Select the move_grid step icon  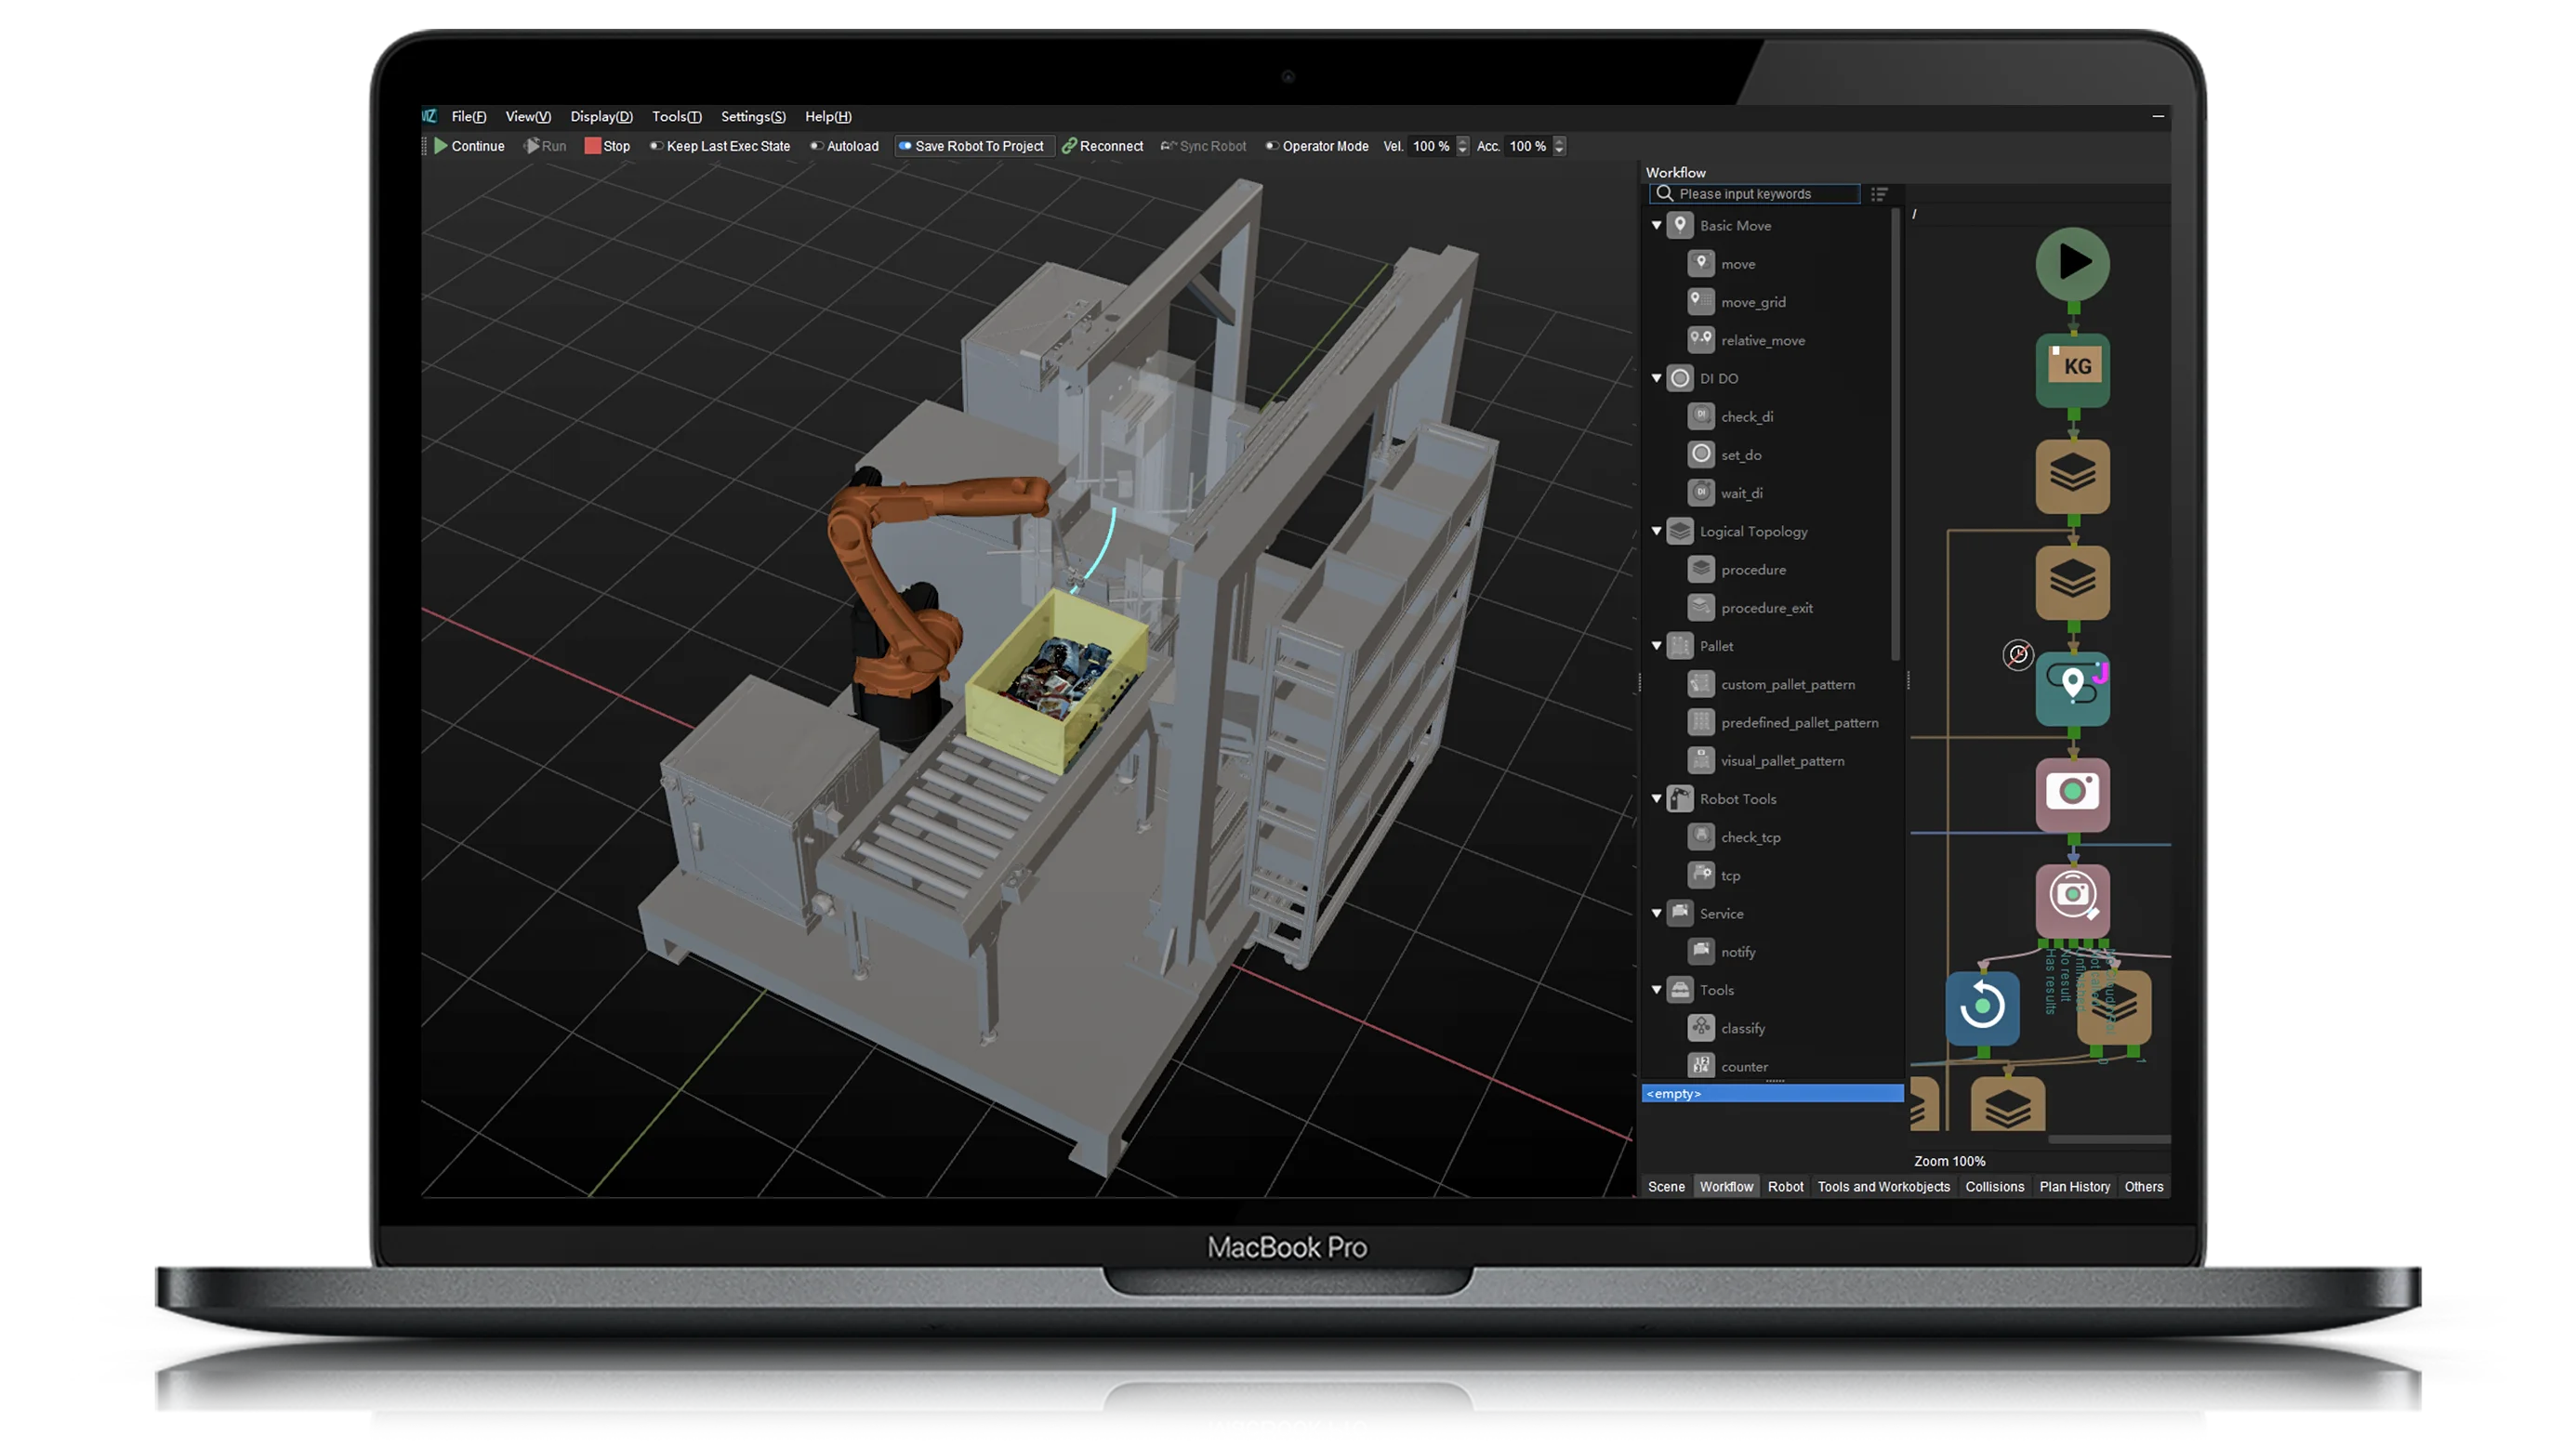(x=1701, y=301)
